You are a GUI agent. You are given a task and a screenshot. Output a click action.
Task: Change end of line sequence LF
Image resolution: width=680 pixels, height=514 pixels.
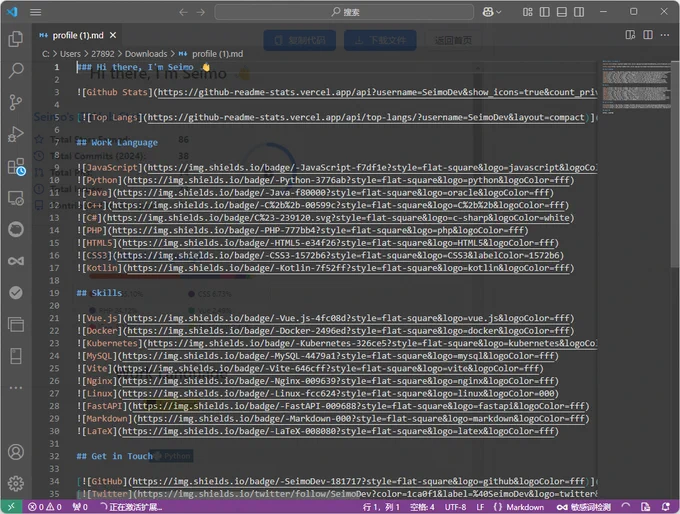pos(480,507)
